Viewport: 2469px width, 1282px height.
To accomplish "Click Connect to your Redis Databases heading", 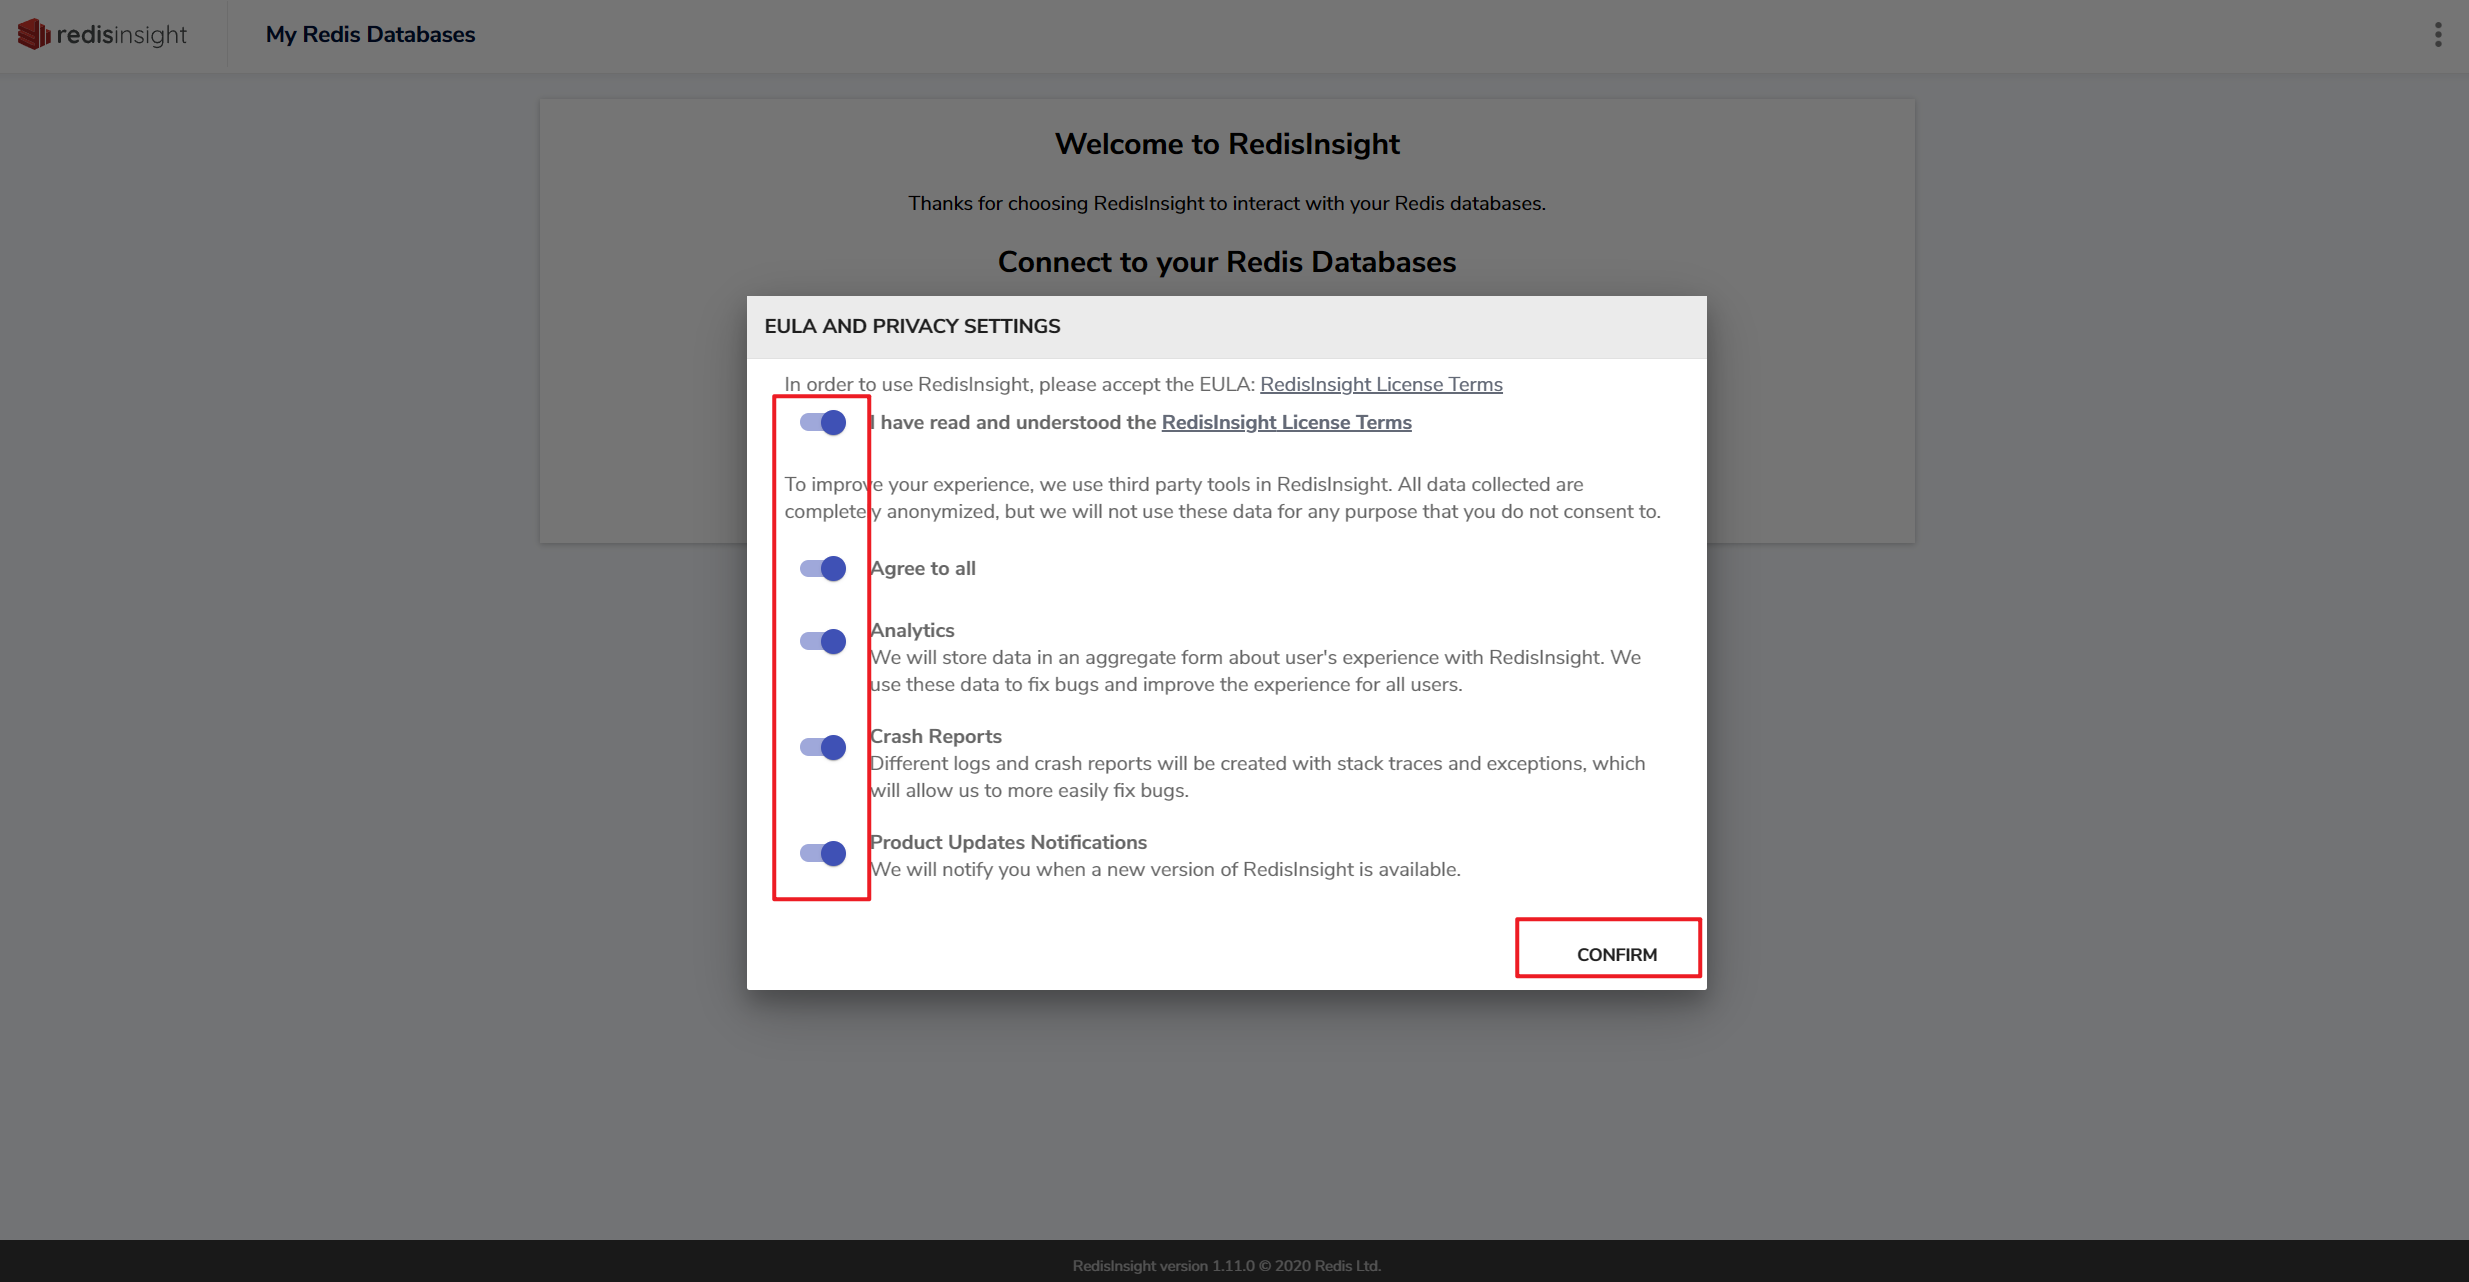I will pos(1227,262).
